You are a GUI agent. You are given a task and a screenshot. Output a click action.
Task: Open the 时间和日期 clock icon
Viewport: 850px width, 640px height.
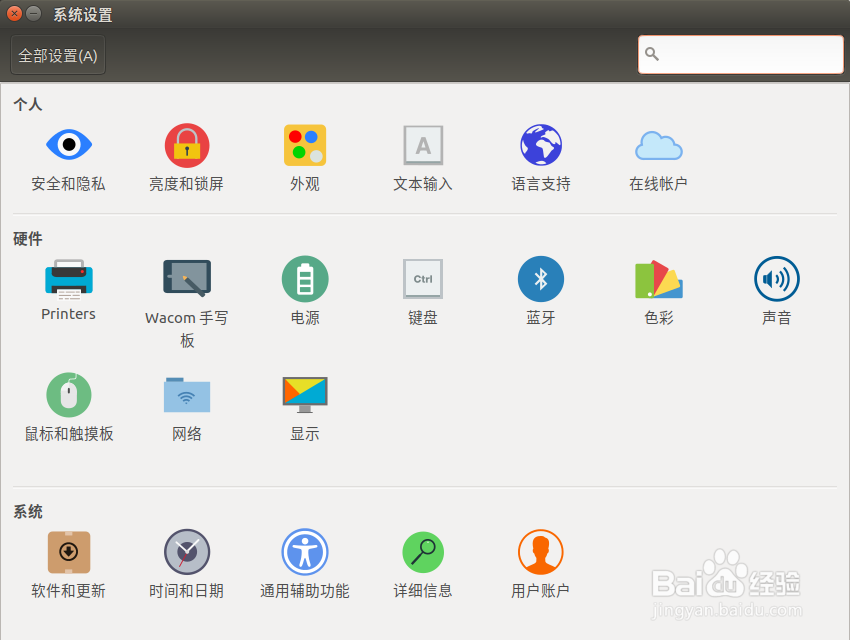point(187,552)
